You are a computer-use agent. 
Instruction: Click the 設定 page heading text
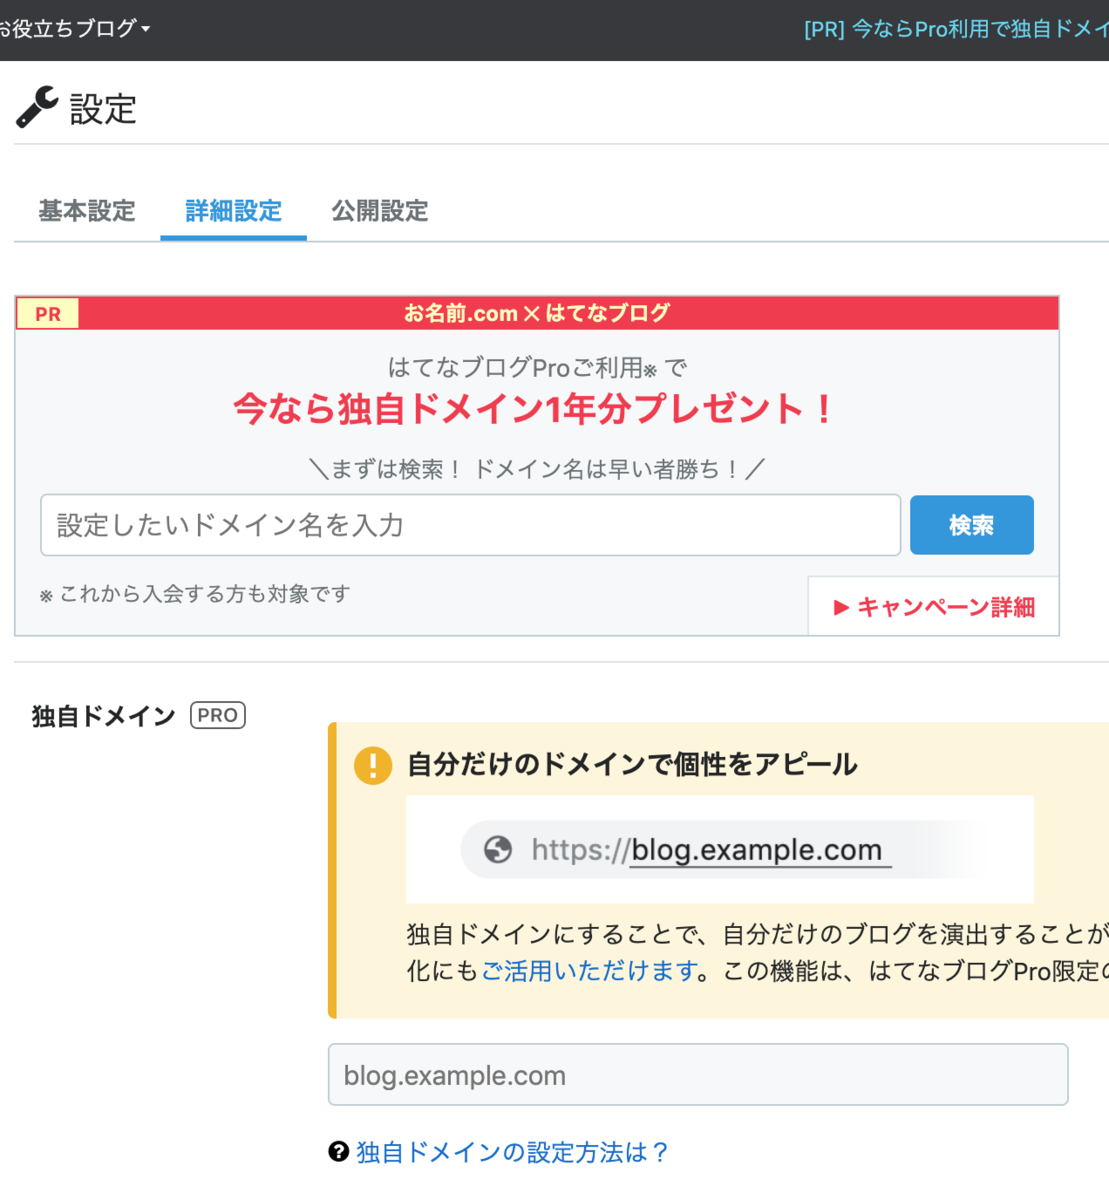point(103,108)
